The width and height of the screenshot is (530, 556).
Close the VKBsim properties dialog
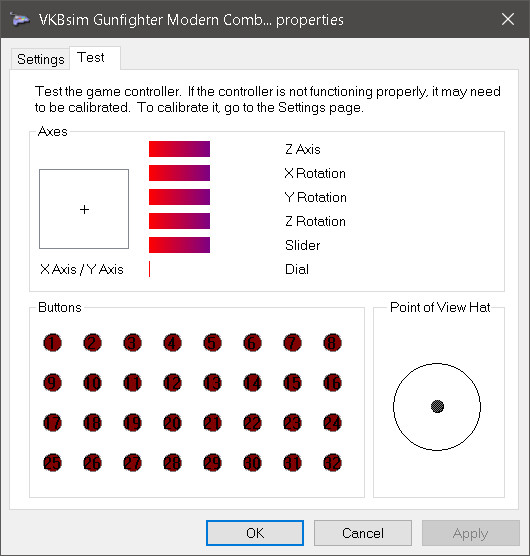click(508, 19)
